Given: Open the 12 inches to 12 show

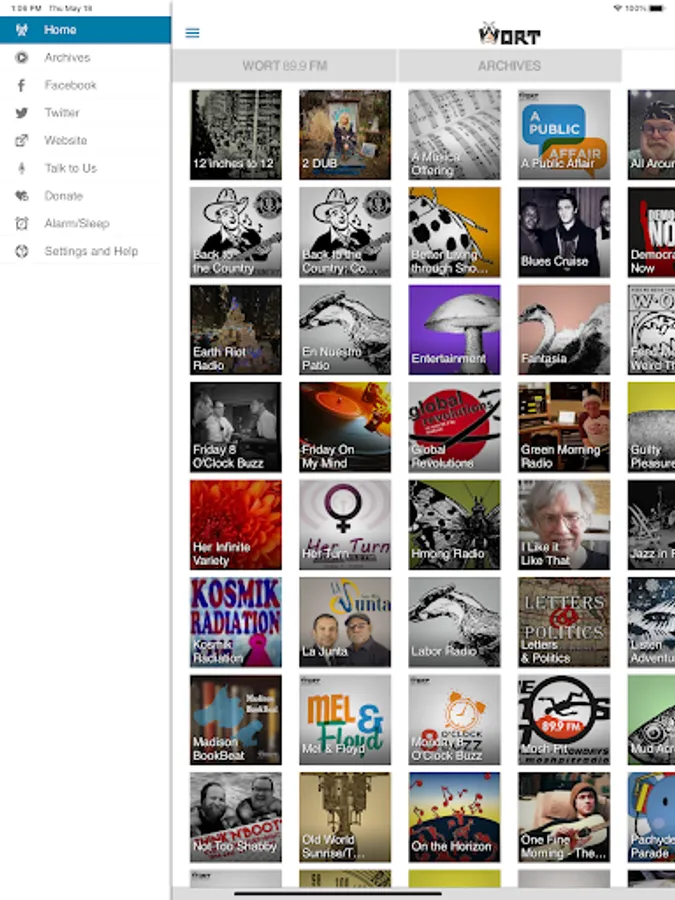Looking at the screenshot, I should coord(236,134).
